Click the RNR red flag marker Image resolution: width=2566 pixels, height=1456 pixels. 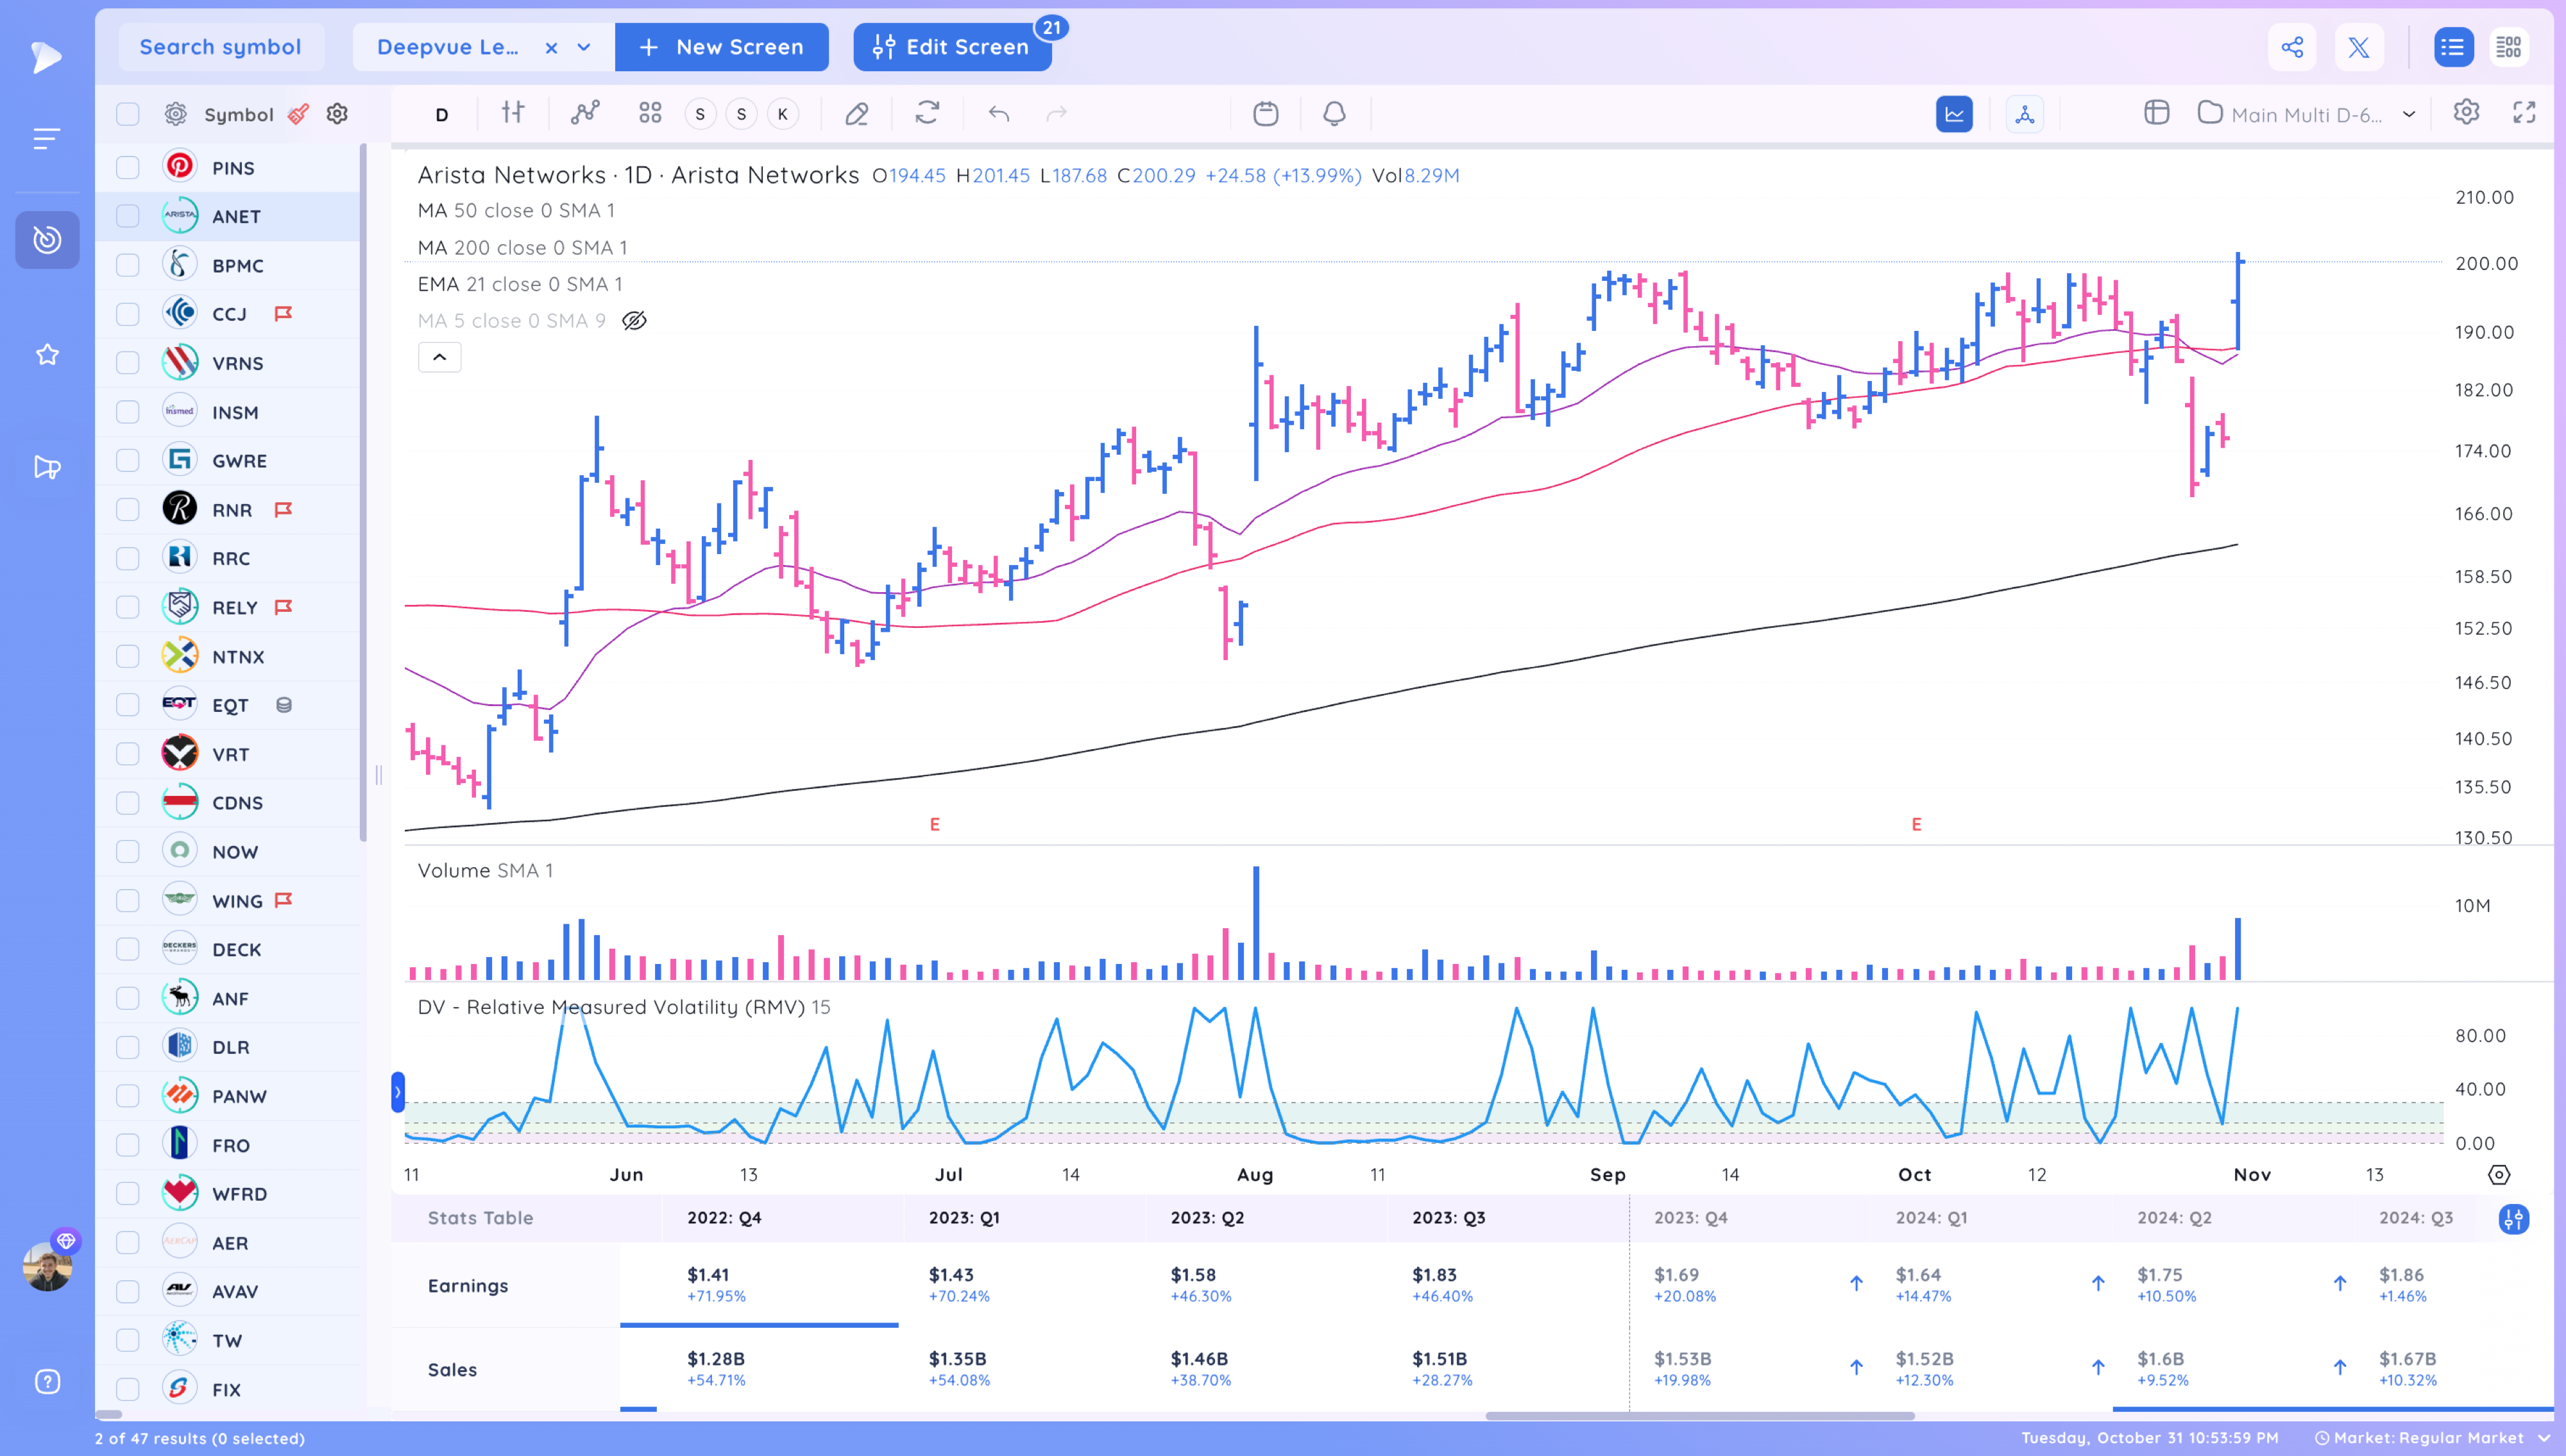point(284,509)
